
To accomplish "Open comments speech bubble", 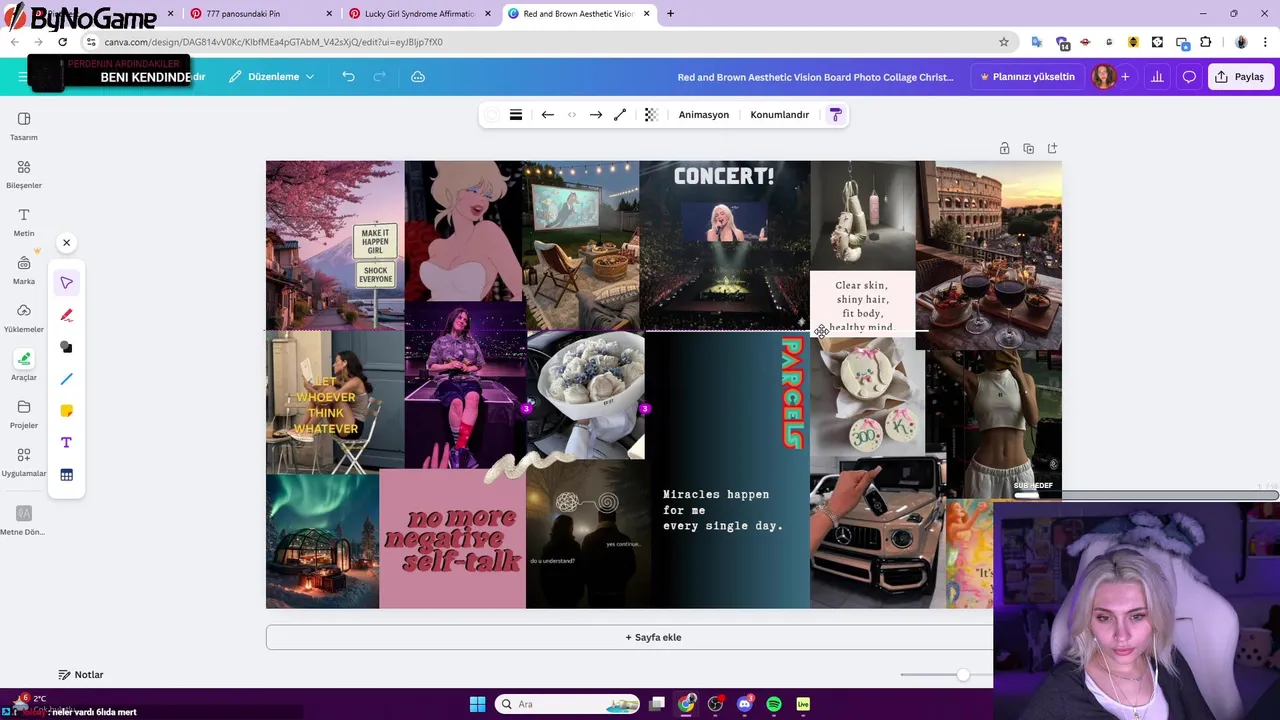I will coord(1189,77).
